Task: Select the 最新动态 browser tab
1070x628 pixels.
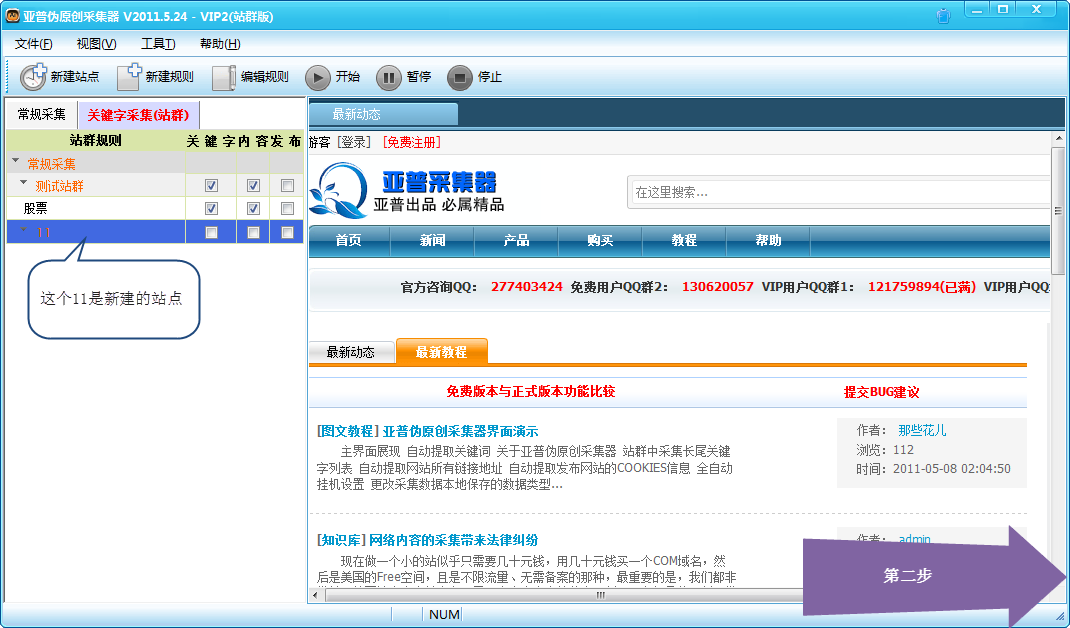Action: tap(384, 115)
